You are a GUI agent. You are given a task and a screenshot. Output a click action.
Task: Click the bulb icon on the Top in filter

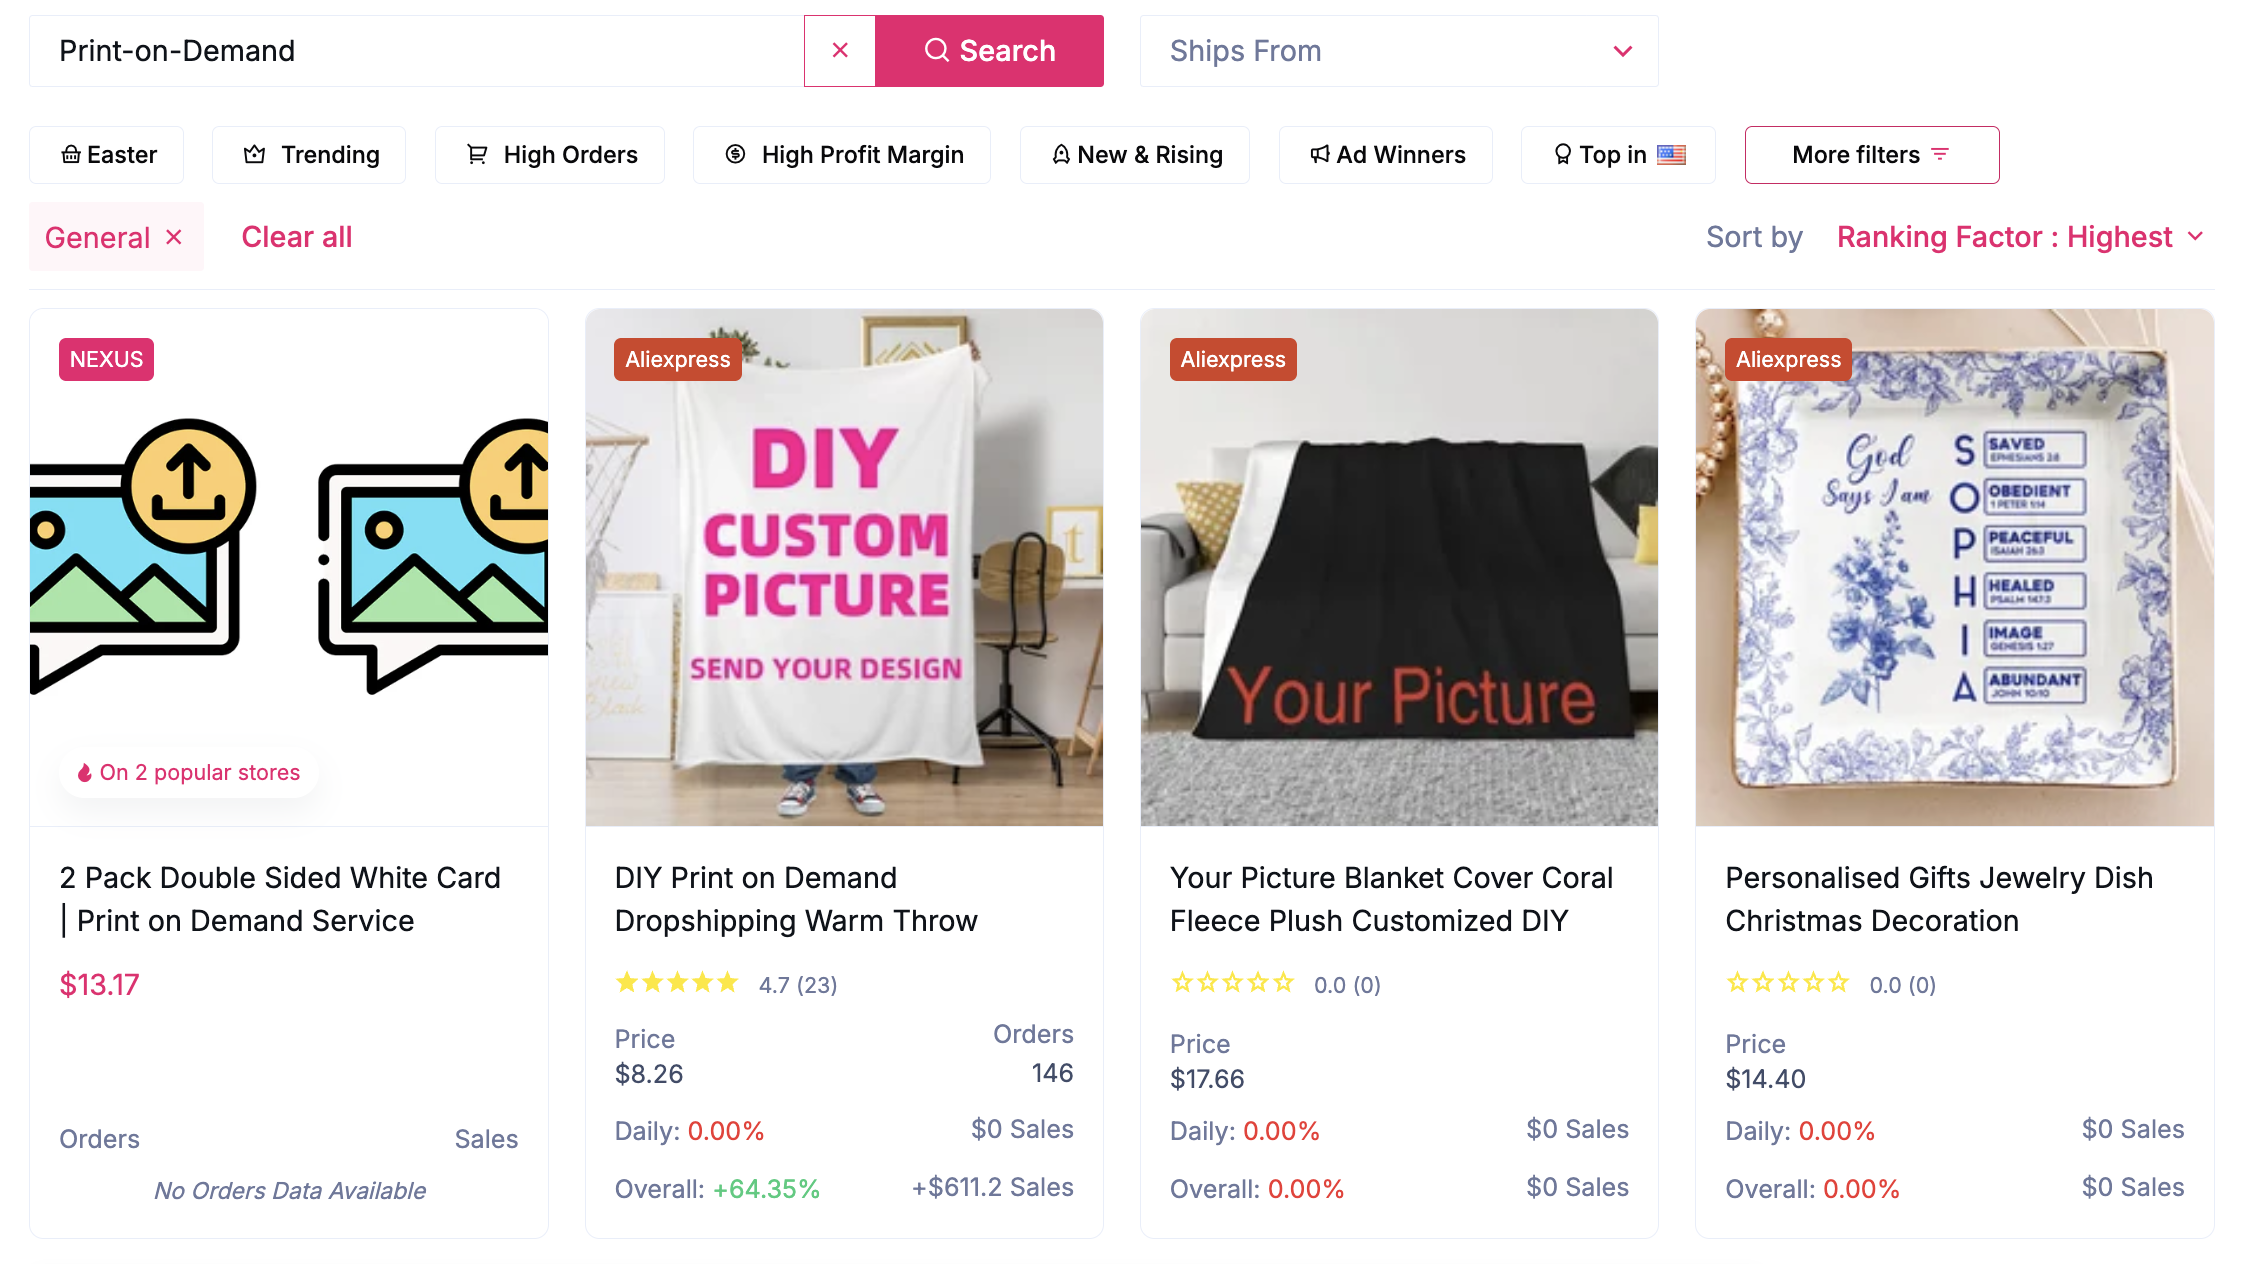point(1562,154)
